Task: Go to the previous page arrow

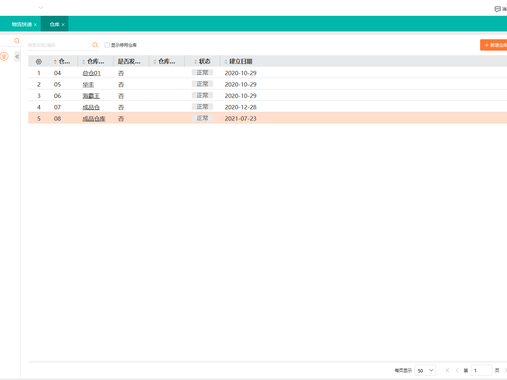Action: (x=457, y=370)
